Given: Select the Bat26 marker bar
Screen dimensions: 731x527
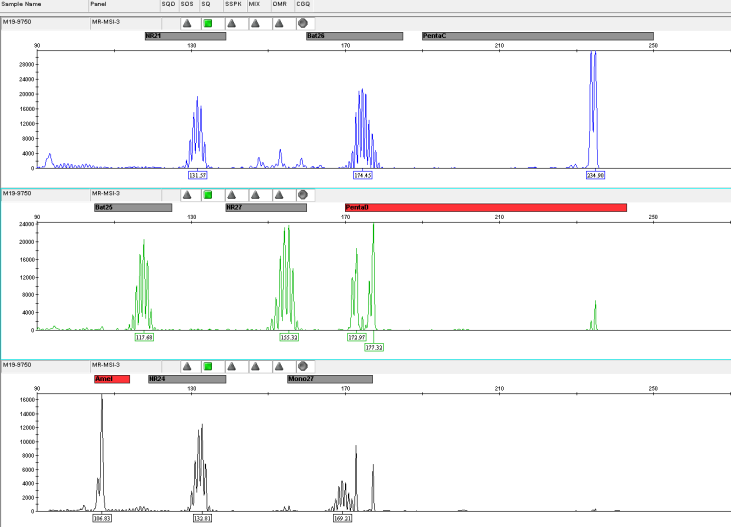Looking at the screenshot, I should tap(354, 36).
